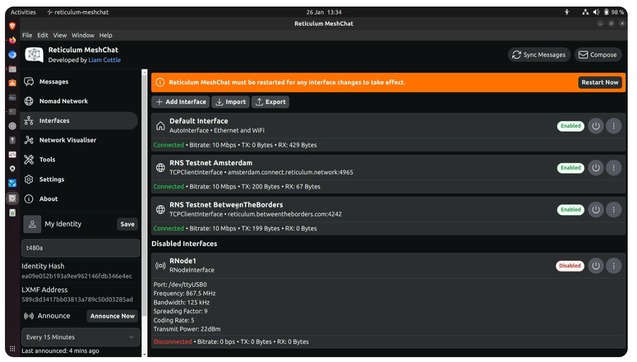Click the Enabled badge on Default Interface

(x=570, y=126)
